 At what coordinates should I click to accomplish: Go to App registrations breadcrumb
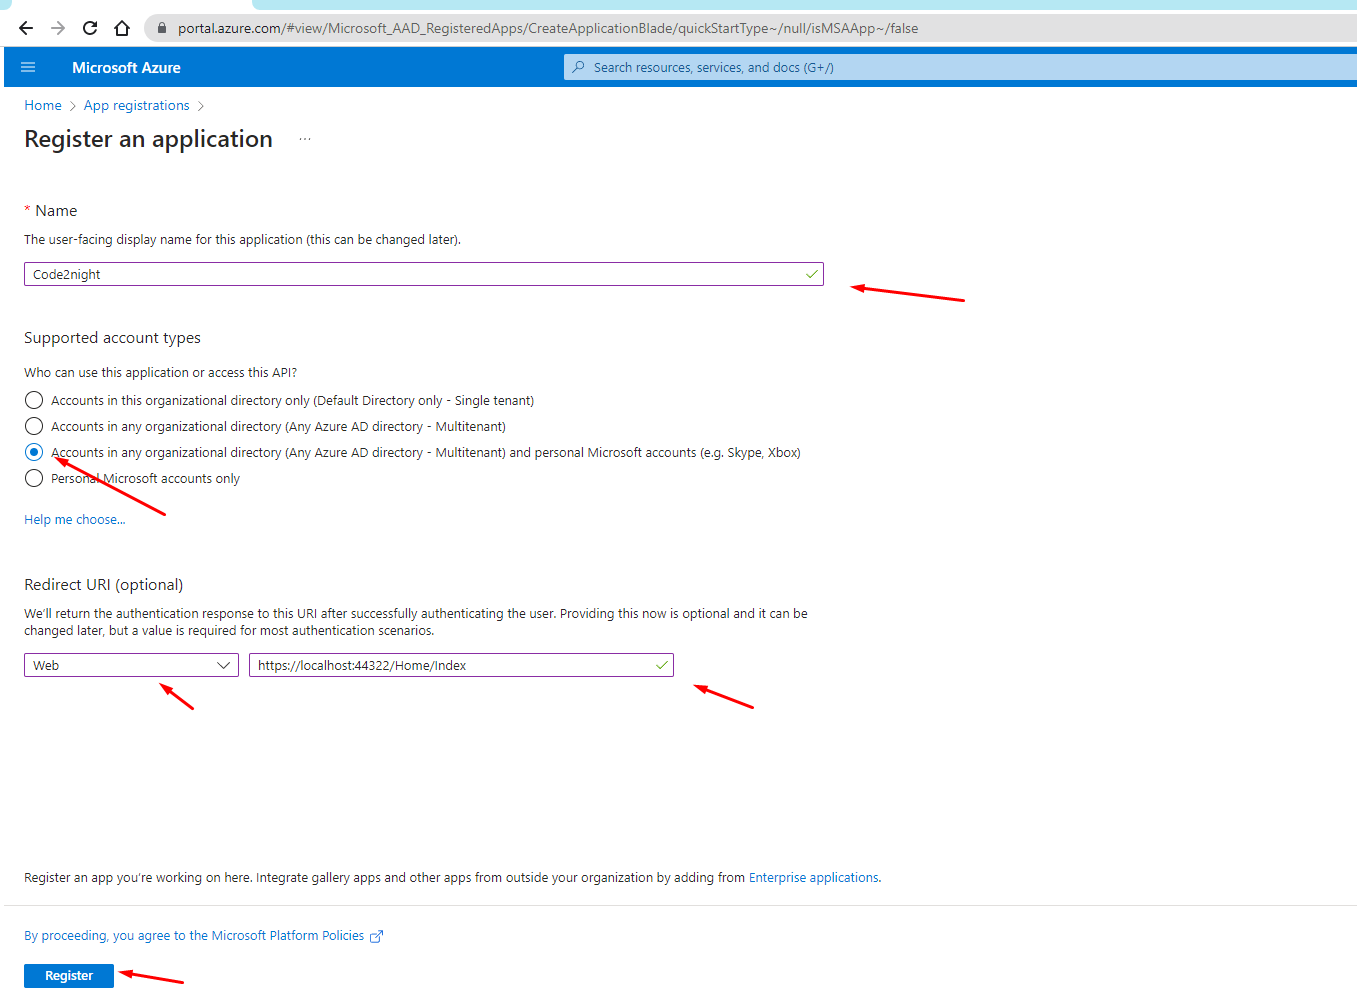click(x=137, y=105)
